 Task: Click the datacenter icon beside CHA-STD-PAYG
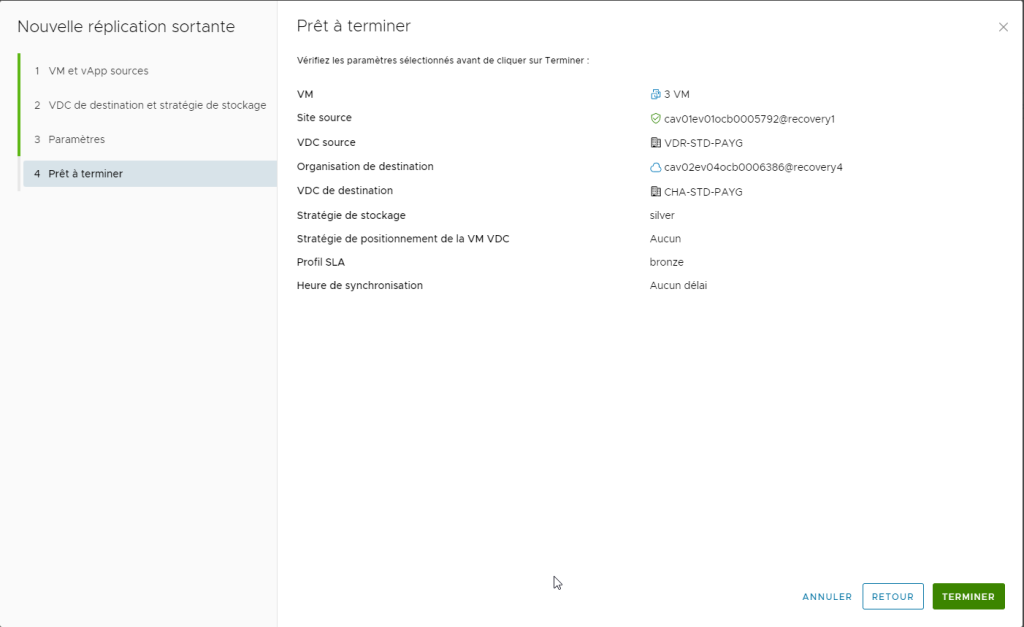[x=655, y=191]
